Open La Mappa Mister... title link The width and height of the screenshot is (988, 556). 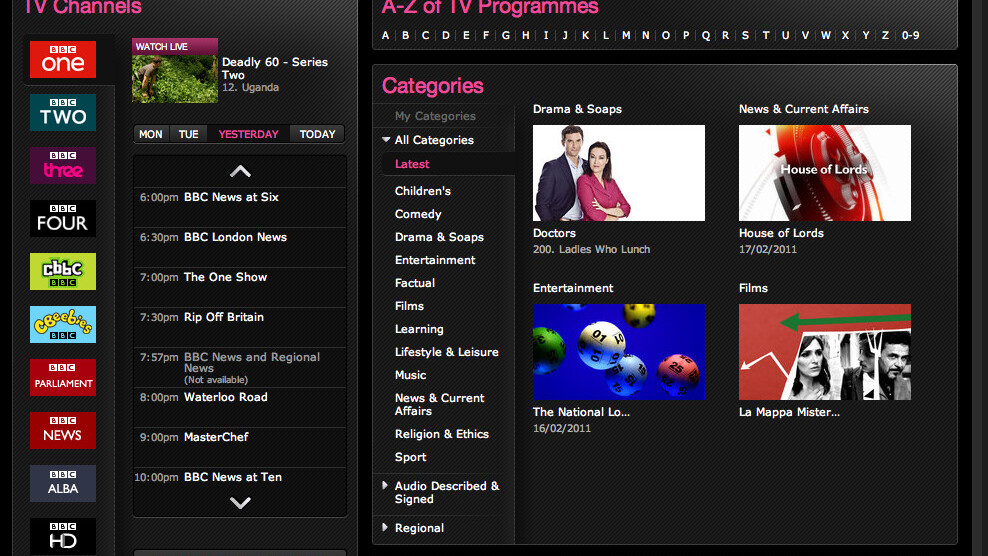(789, 412)
